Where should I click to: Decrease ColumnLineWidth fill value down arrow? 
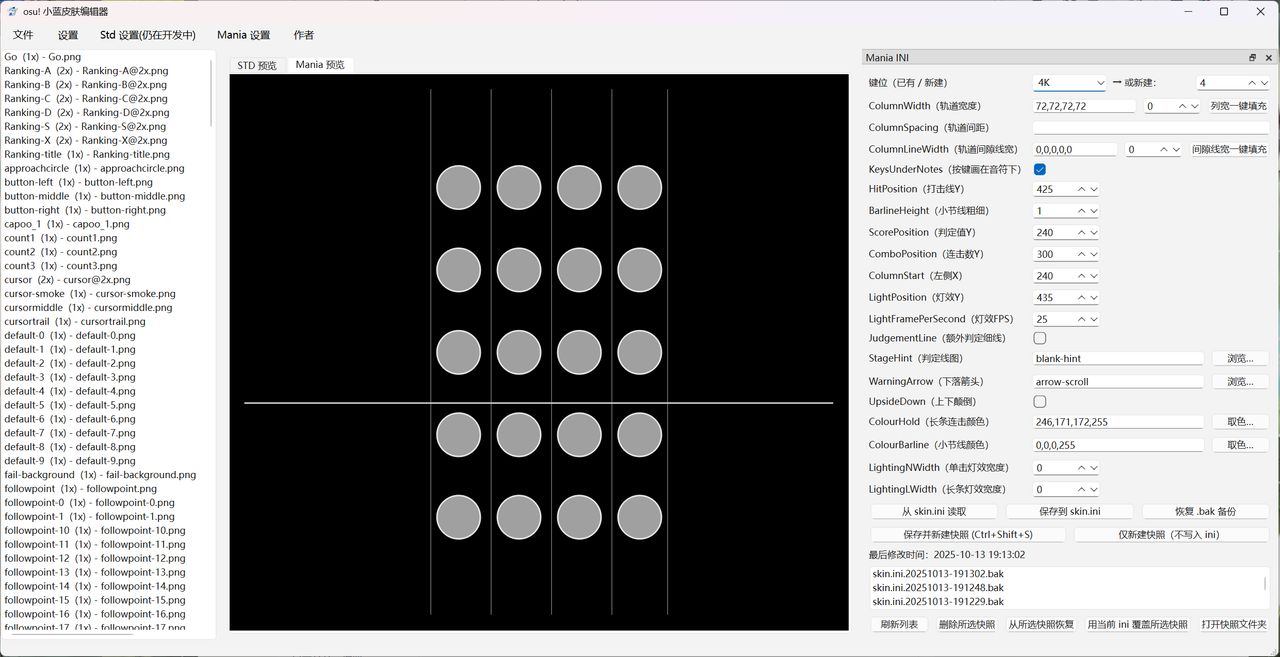pos(1176,149)
